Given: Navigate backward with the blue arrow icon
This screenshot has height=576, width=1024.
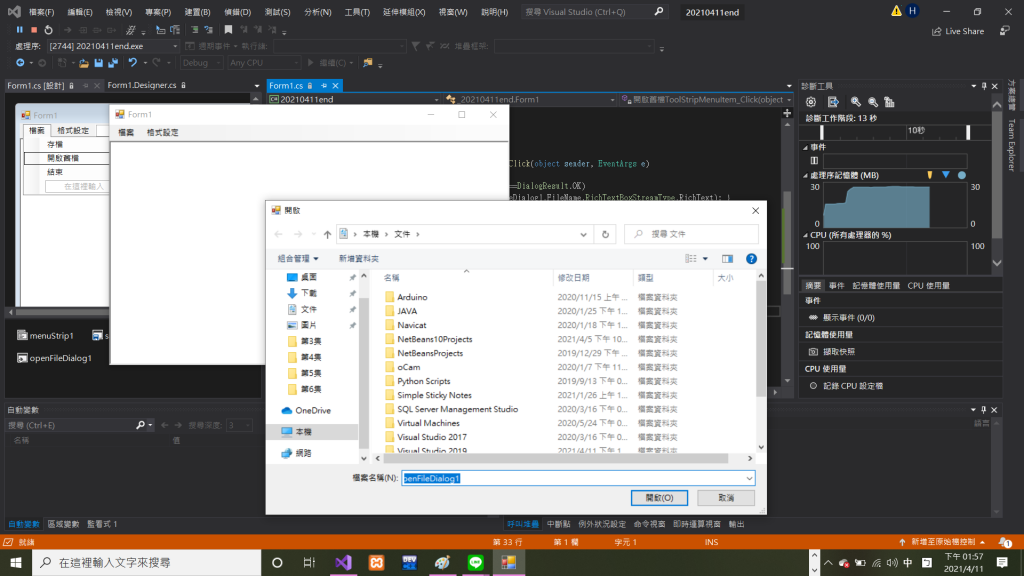Looking at the screenshot, I should [20, 63].
